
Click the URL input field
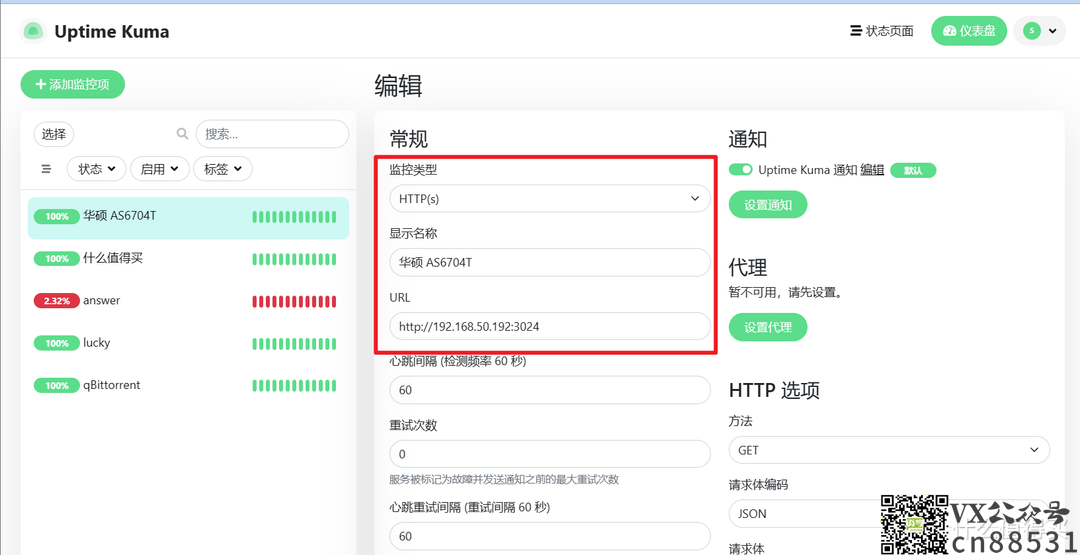coord(550,326)
